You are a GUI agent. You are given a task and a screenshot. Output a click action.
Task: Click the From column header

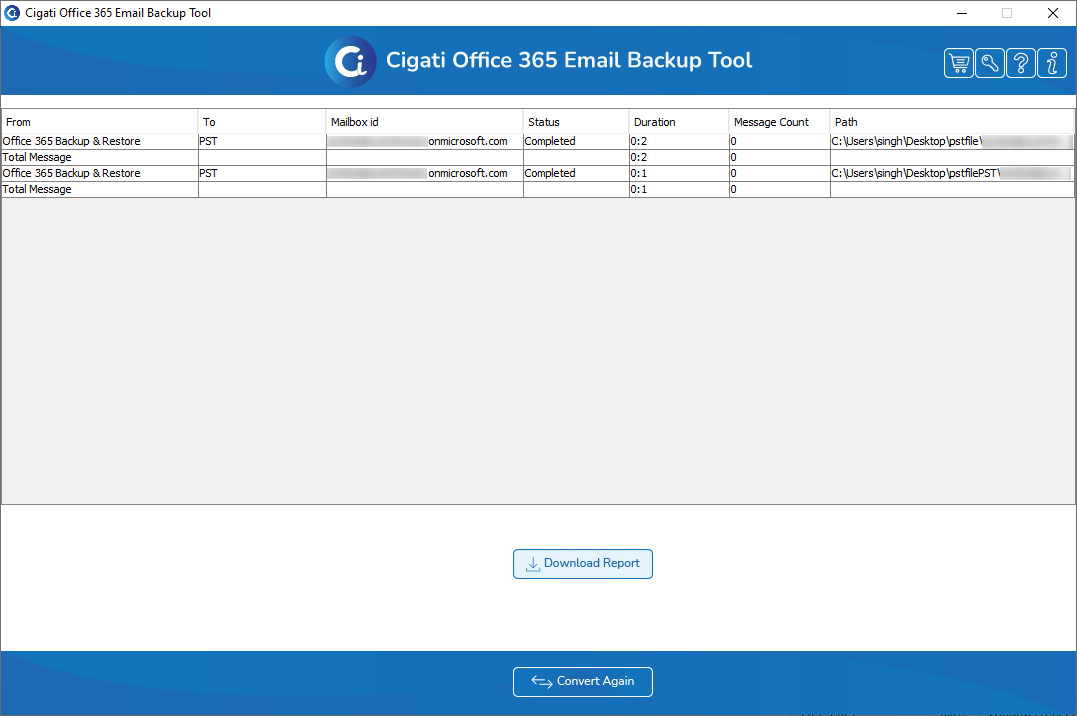pos(100,122)
